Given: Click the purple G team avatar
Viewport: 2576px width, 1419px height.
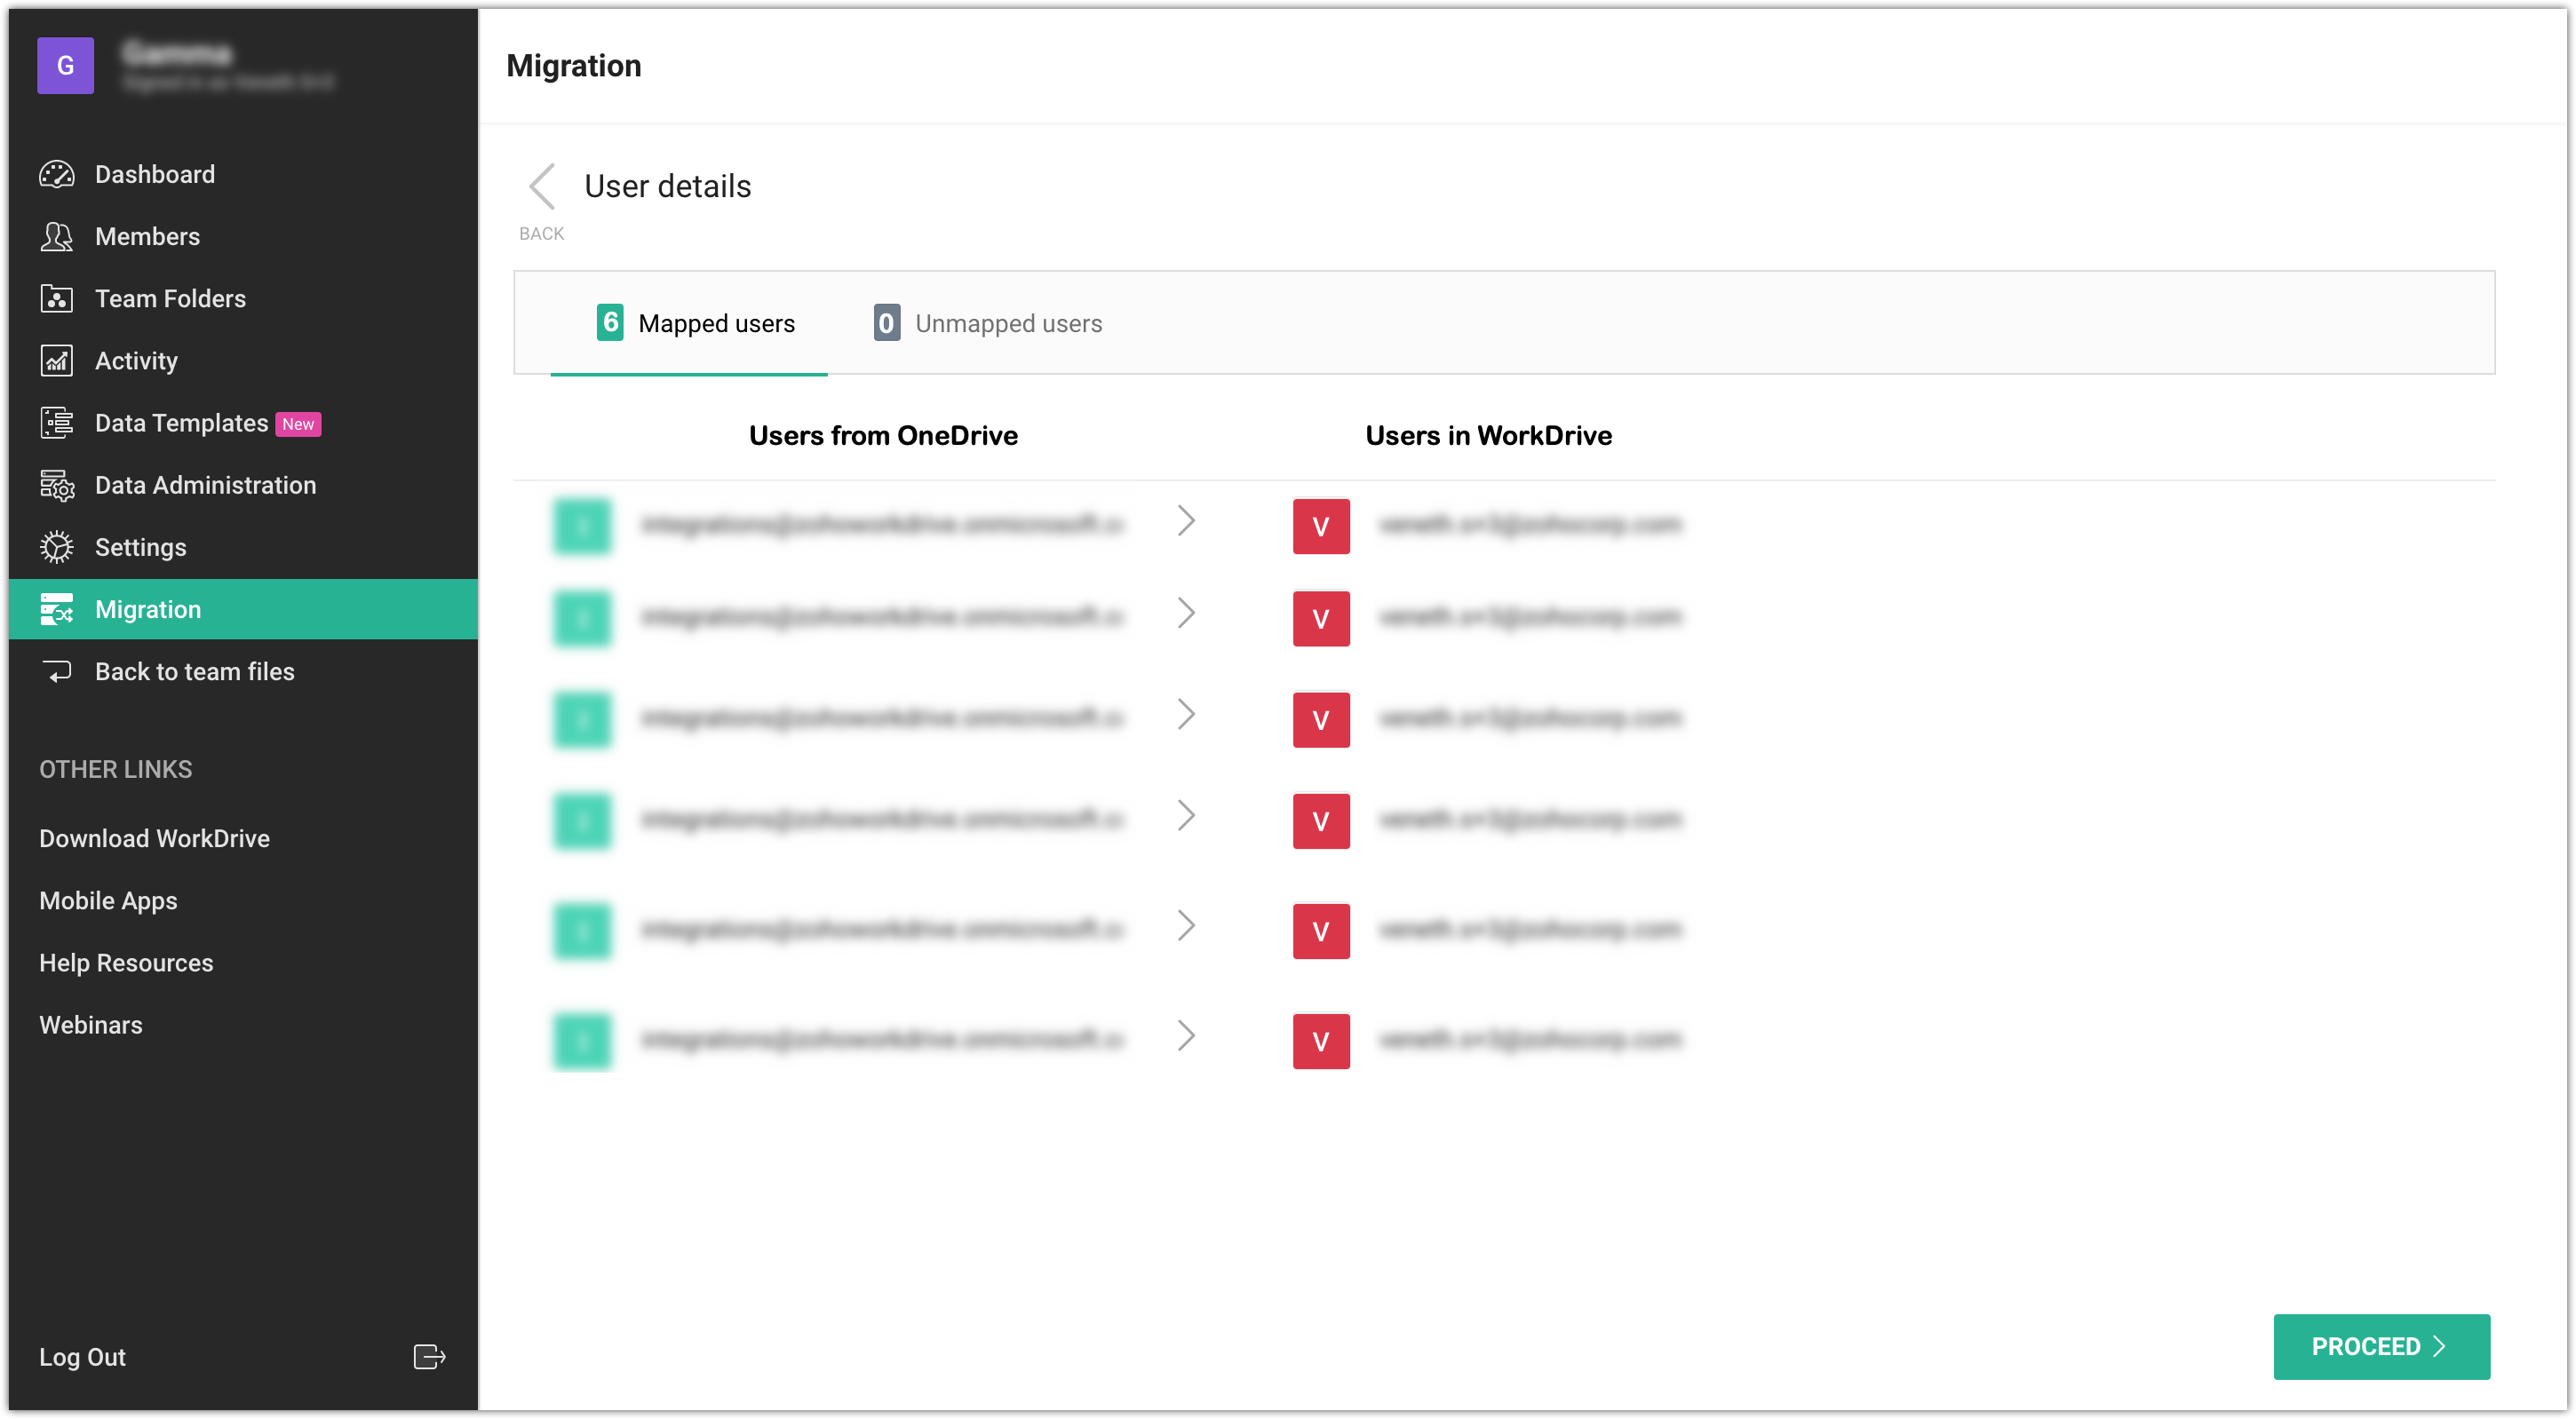Looking at the screenshot, I should click(x=65, y=66).
